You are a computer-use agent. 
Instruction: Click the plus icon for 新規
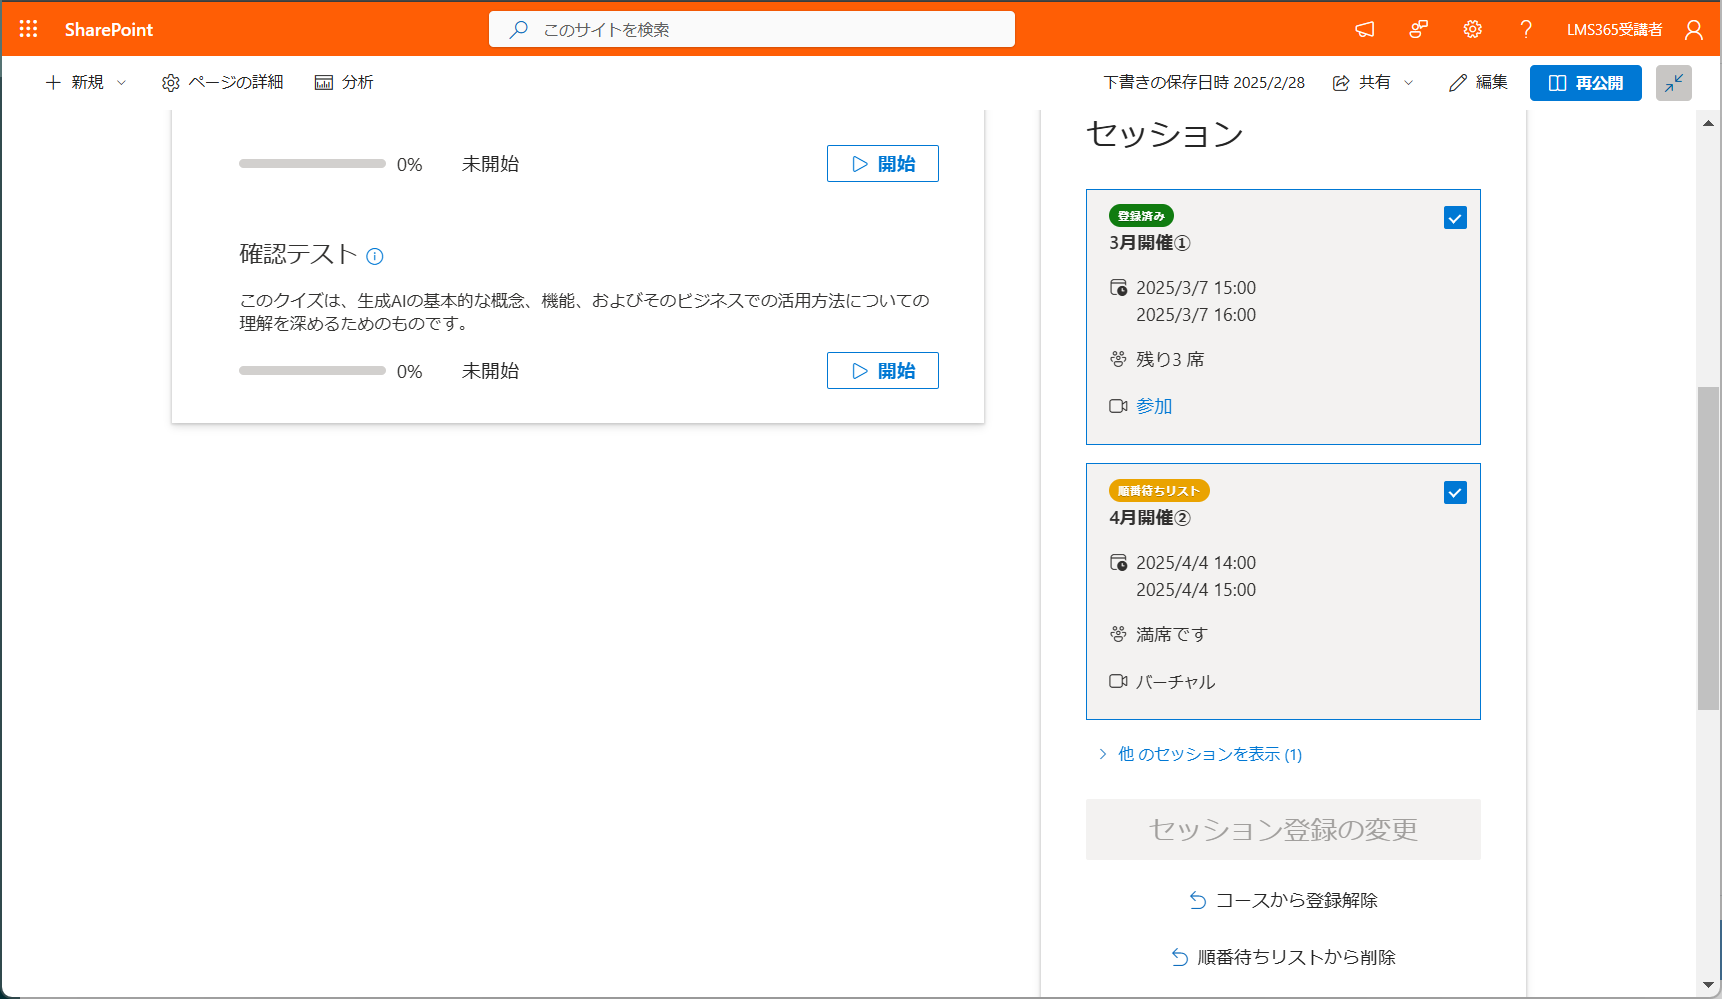(x=53, y=82)
